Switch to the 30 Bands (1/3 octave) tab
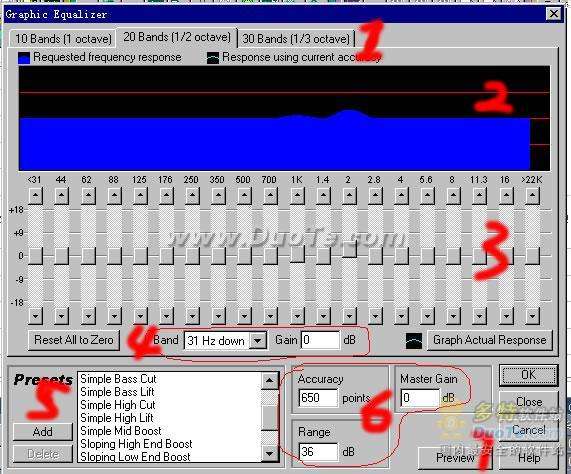Image resolution: width=571 pixels, height=474 pixels. point(296,39)
